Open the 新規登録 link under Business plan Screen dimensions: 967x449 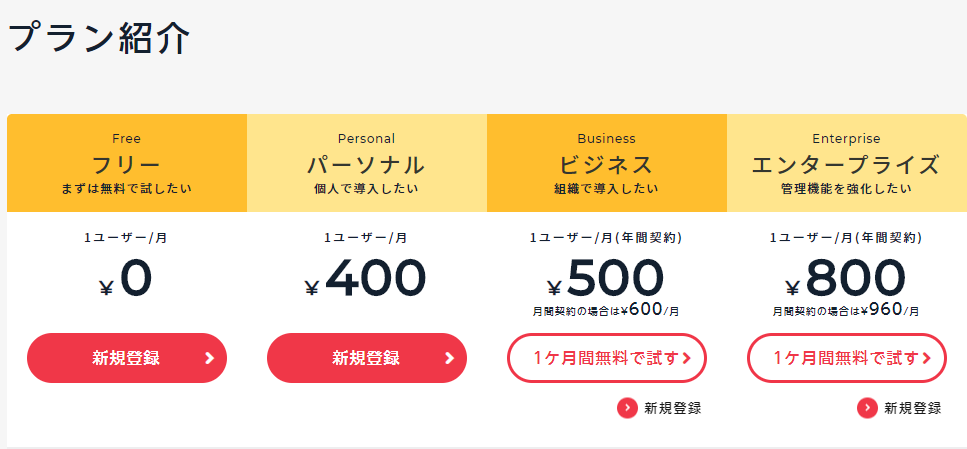pyautogui.click(x=673, y=408)
